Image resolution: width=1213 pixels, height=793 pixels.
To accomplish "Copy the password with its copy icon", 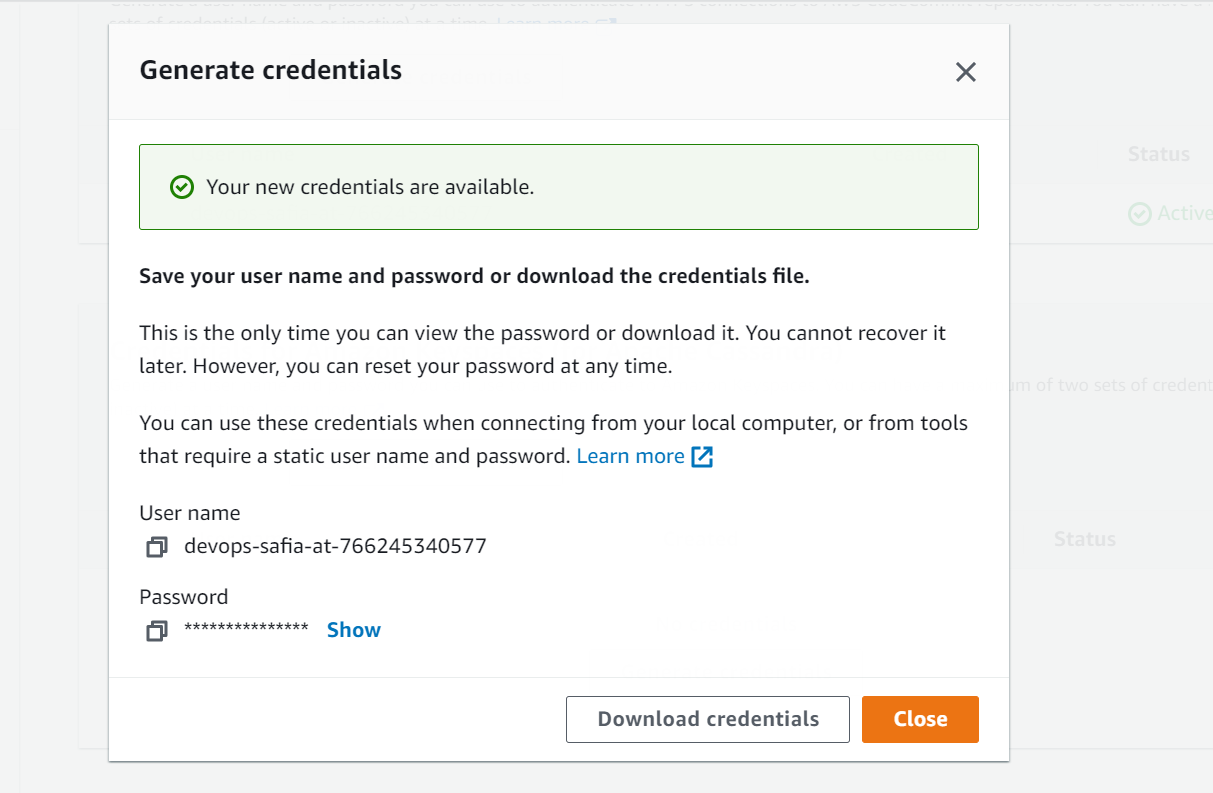I will coord(156,631).
